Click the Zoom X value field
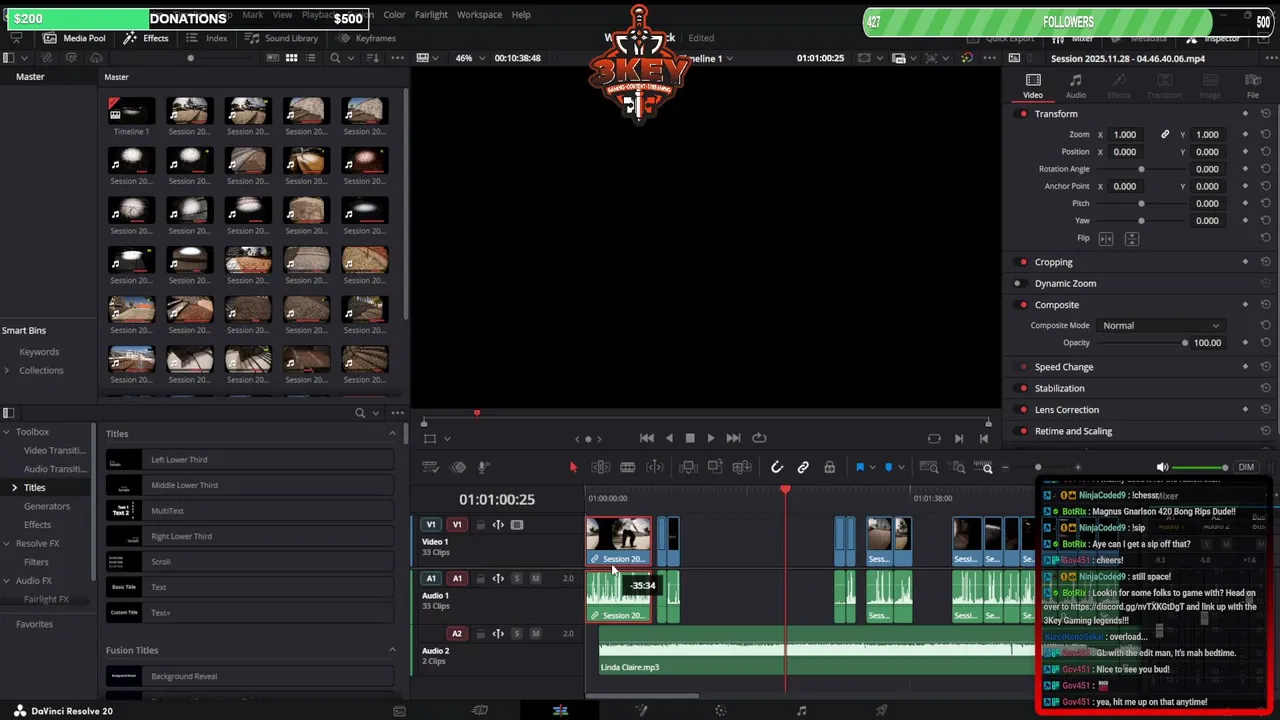Image resolution: width=1280 pixels, height=720 pixels. (1125, 135)
